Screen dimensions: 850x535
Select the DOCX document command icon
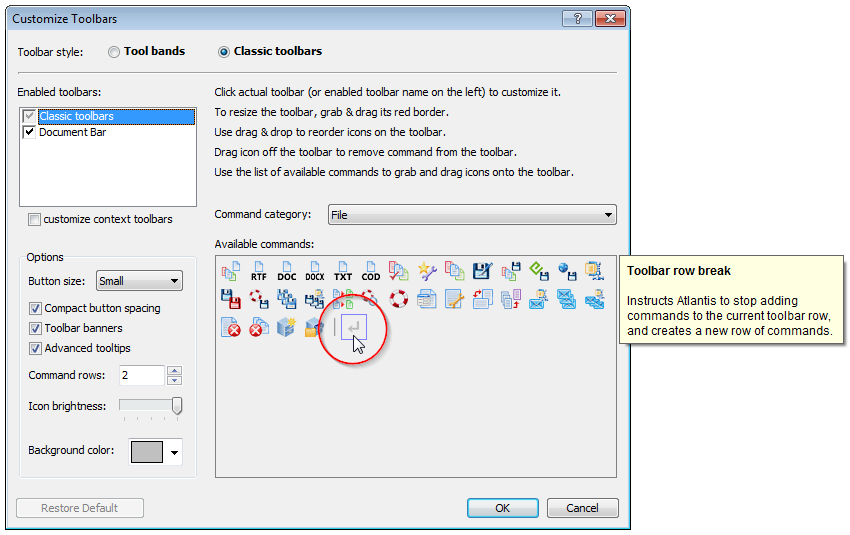tap(314, 270)
